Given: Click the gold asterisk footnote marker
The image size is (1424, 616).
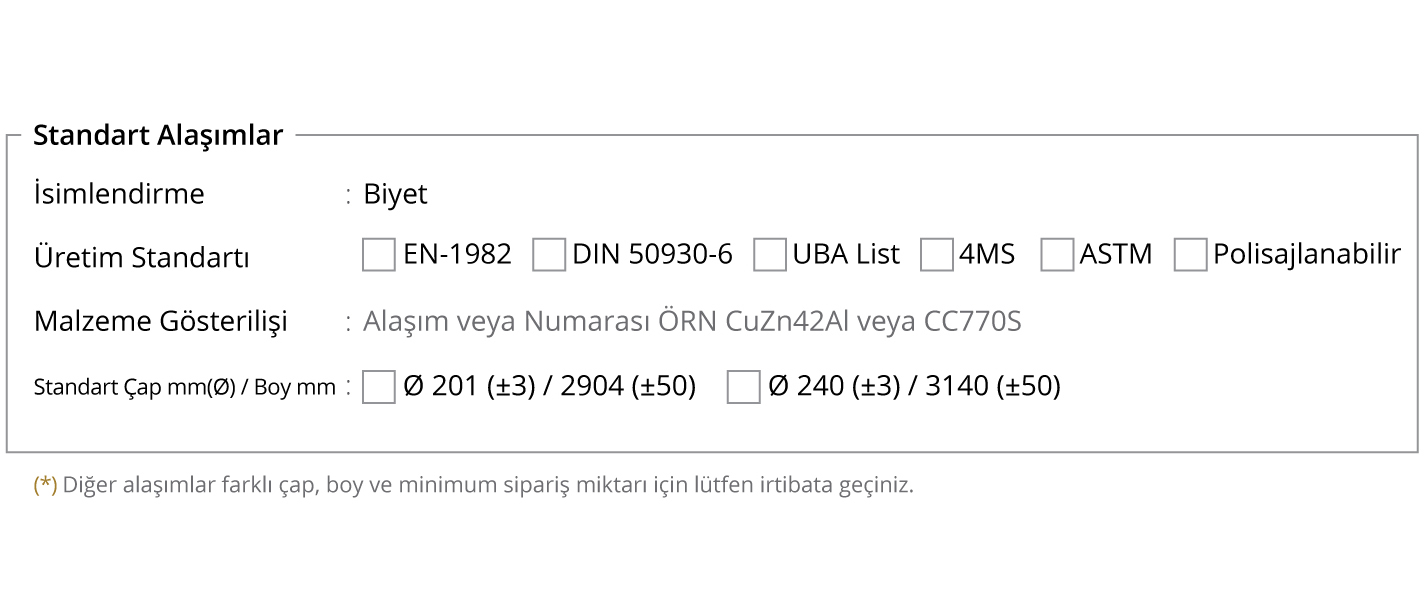Looking at the screenshot, I should (46, 486).
